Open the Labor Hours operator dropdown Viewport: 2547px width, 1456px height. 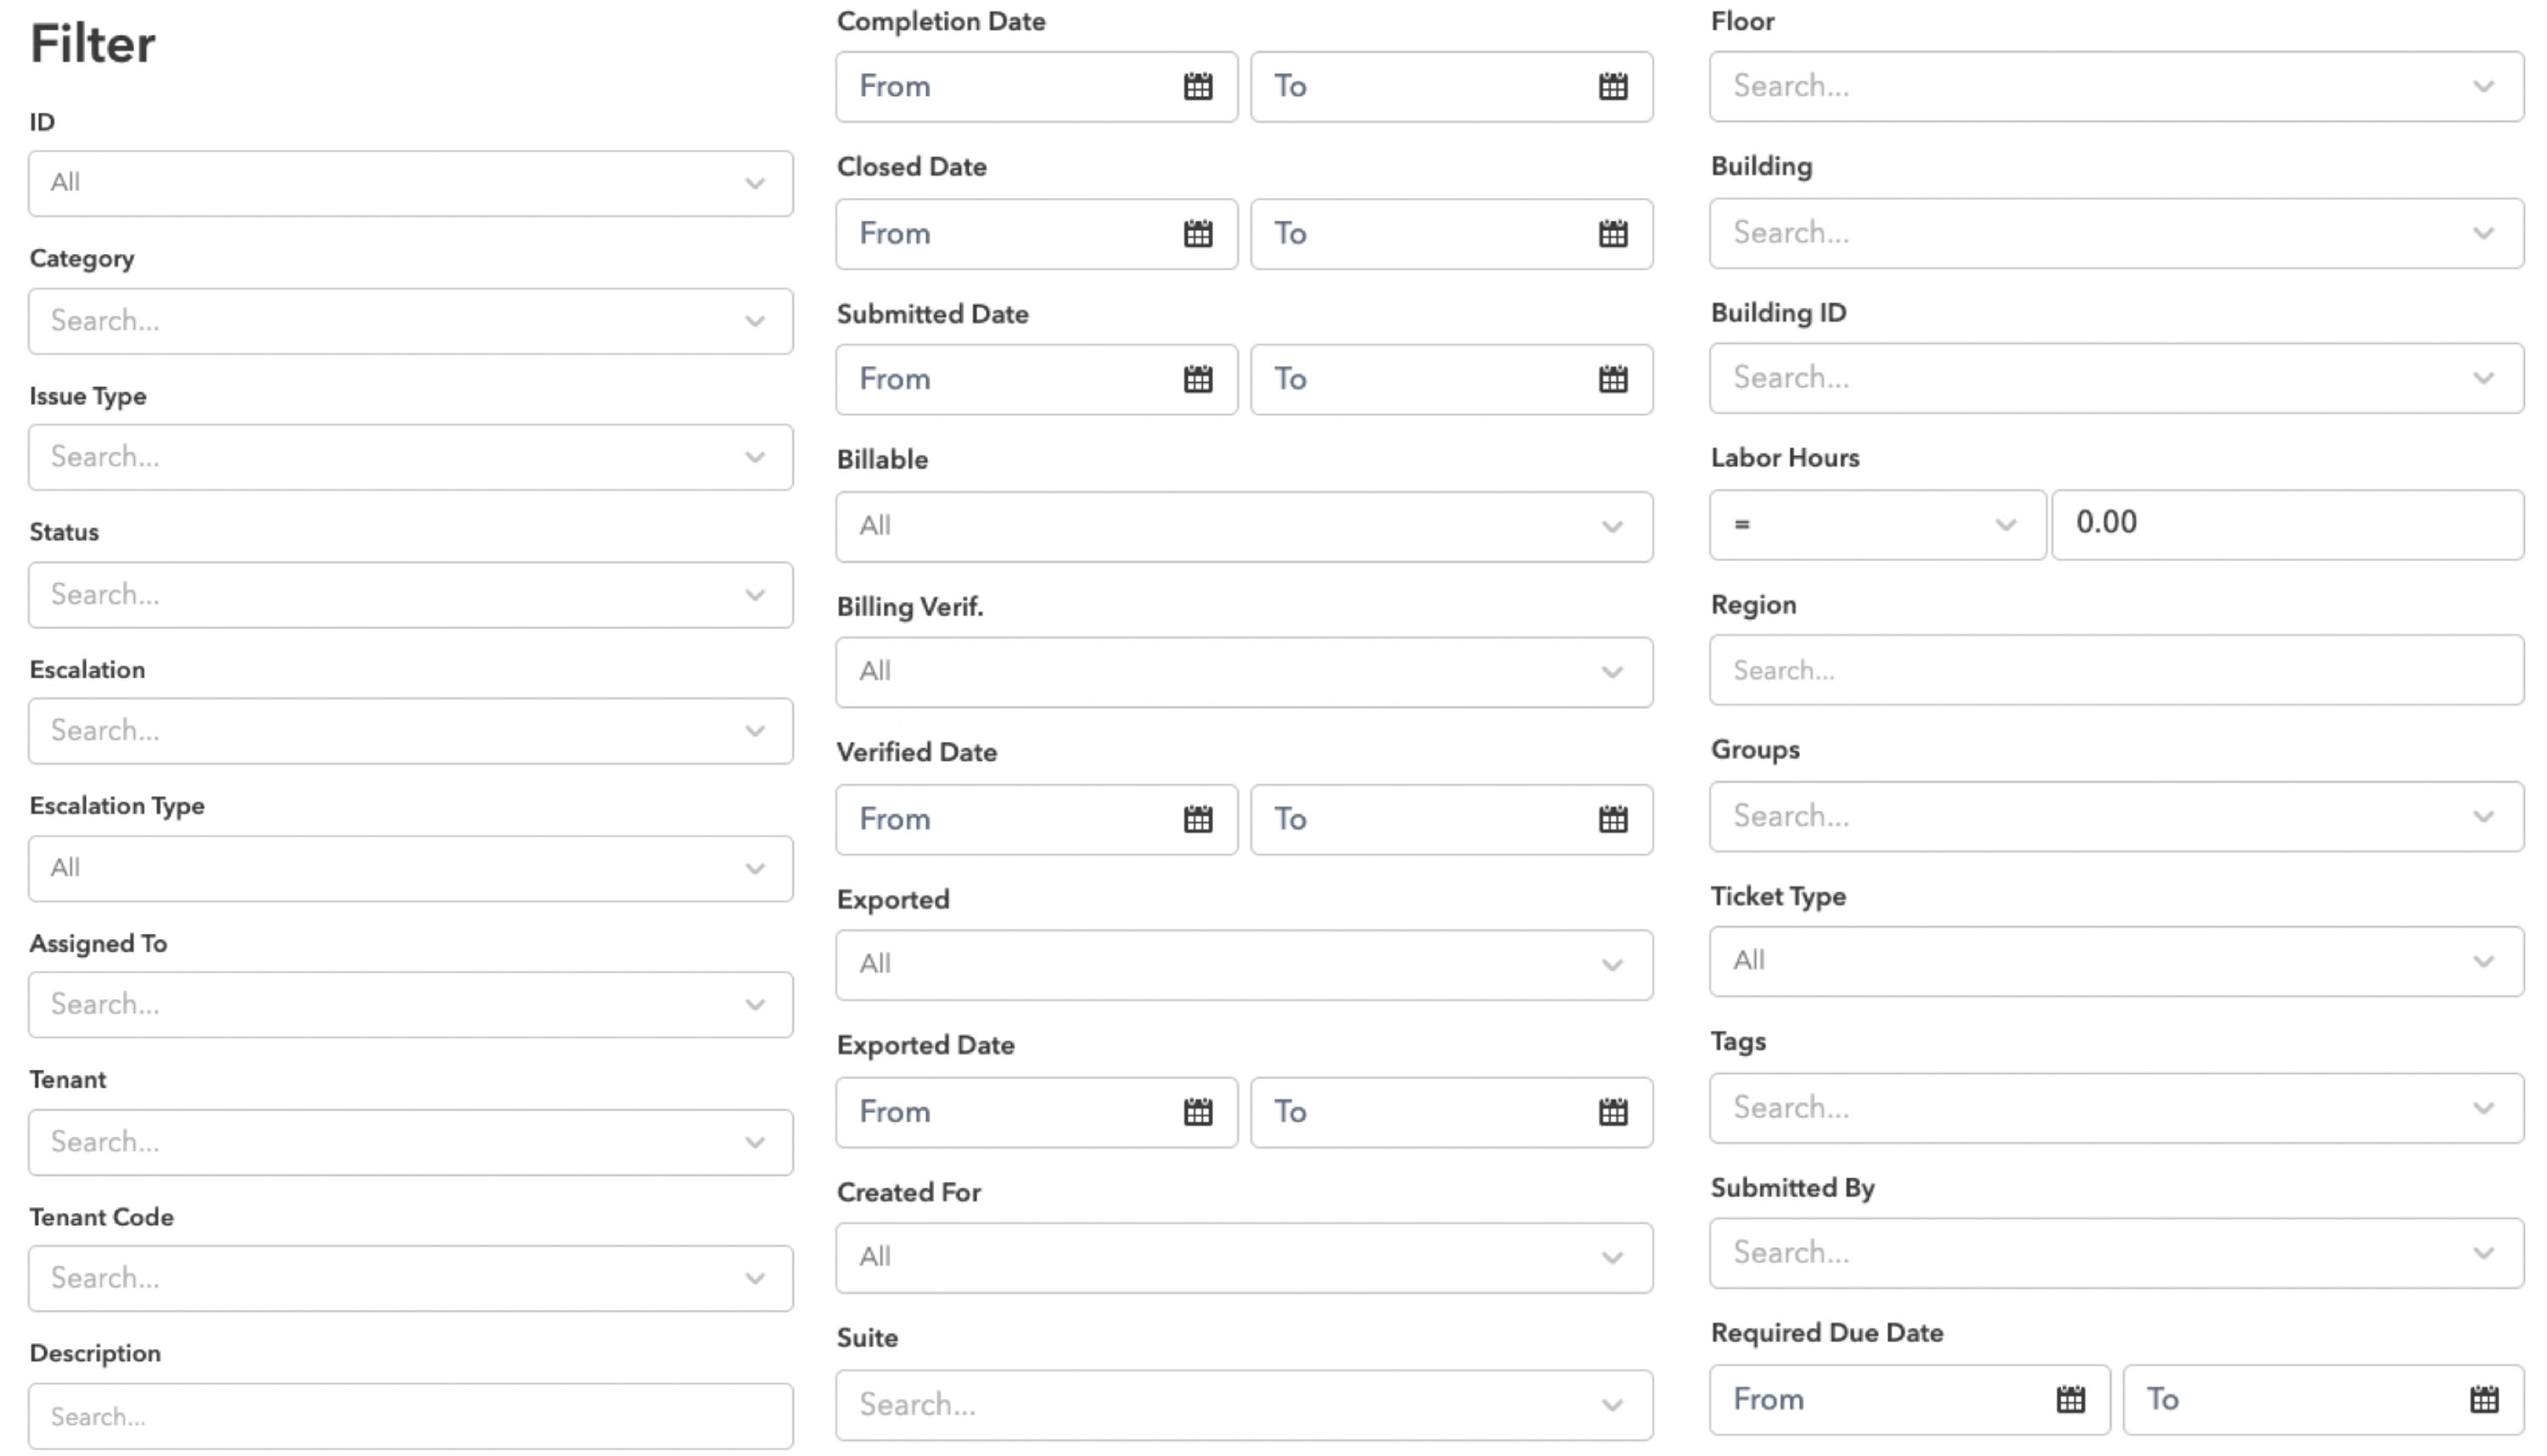tap(1877, 524)
